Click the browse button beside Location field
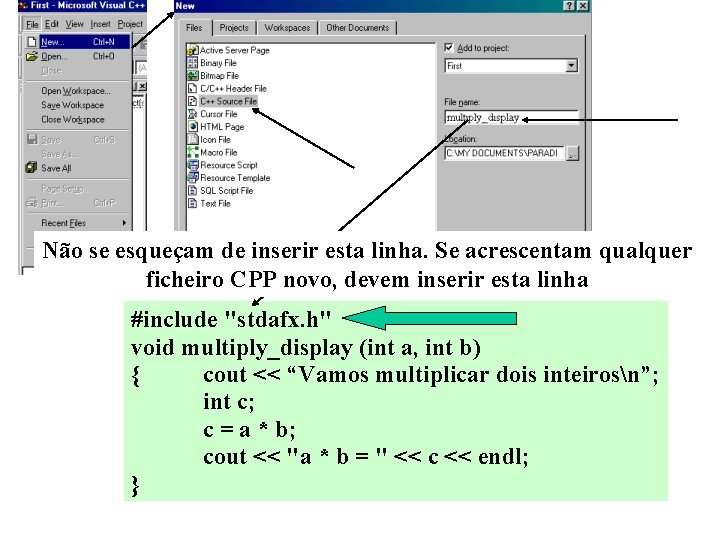Viewport: 720px width, 540px height. [x=572, y=153]
